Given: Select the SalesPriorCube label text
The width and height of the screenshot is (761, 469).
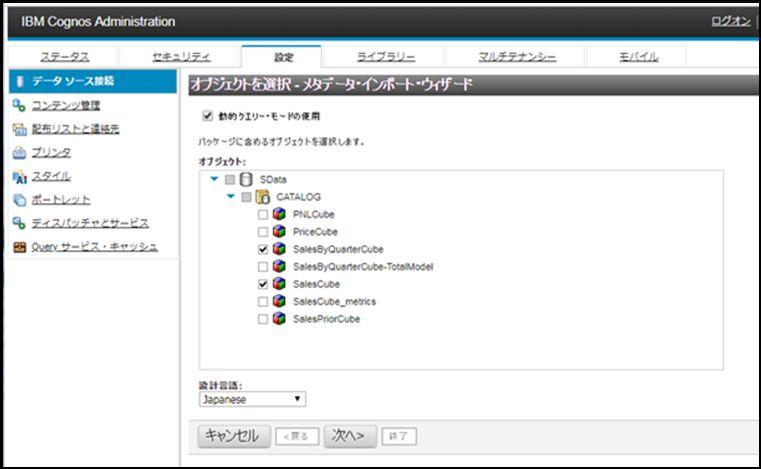Looking at the screenshot, I should point(327,319).
